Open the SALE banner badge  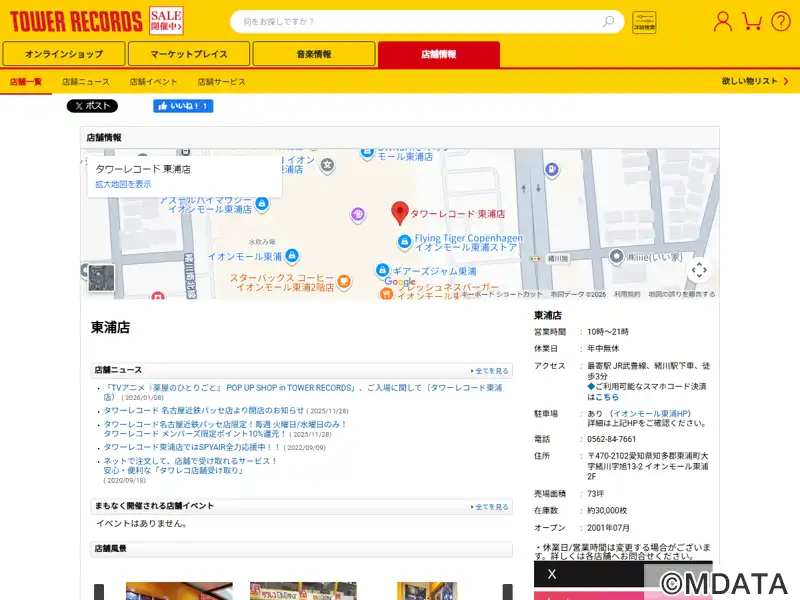click(166, 21)
